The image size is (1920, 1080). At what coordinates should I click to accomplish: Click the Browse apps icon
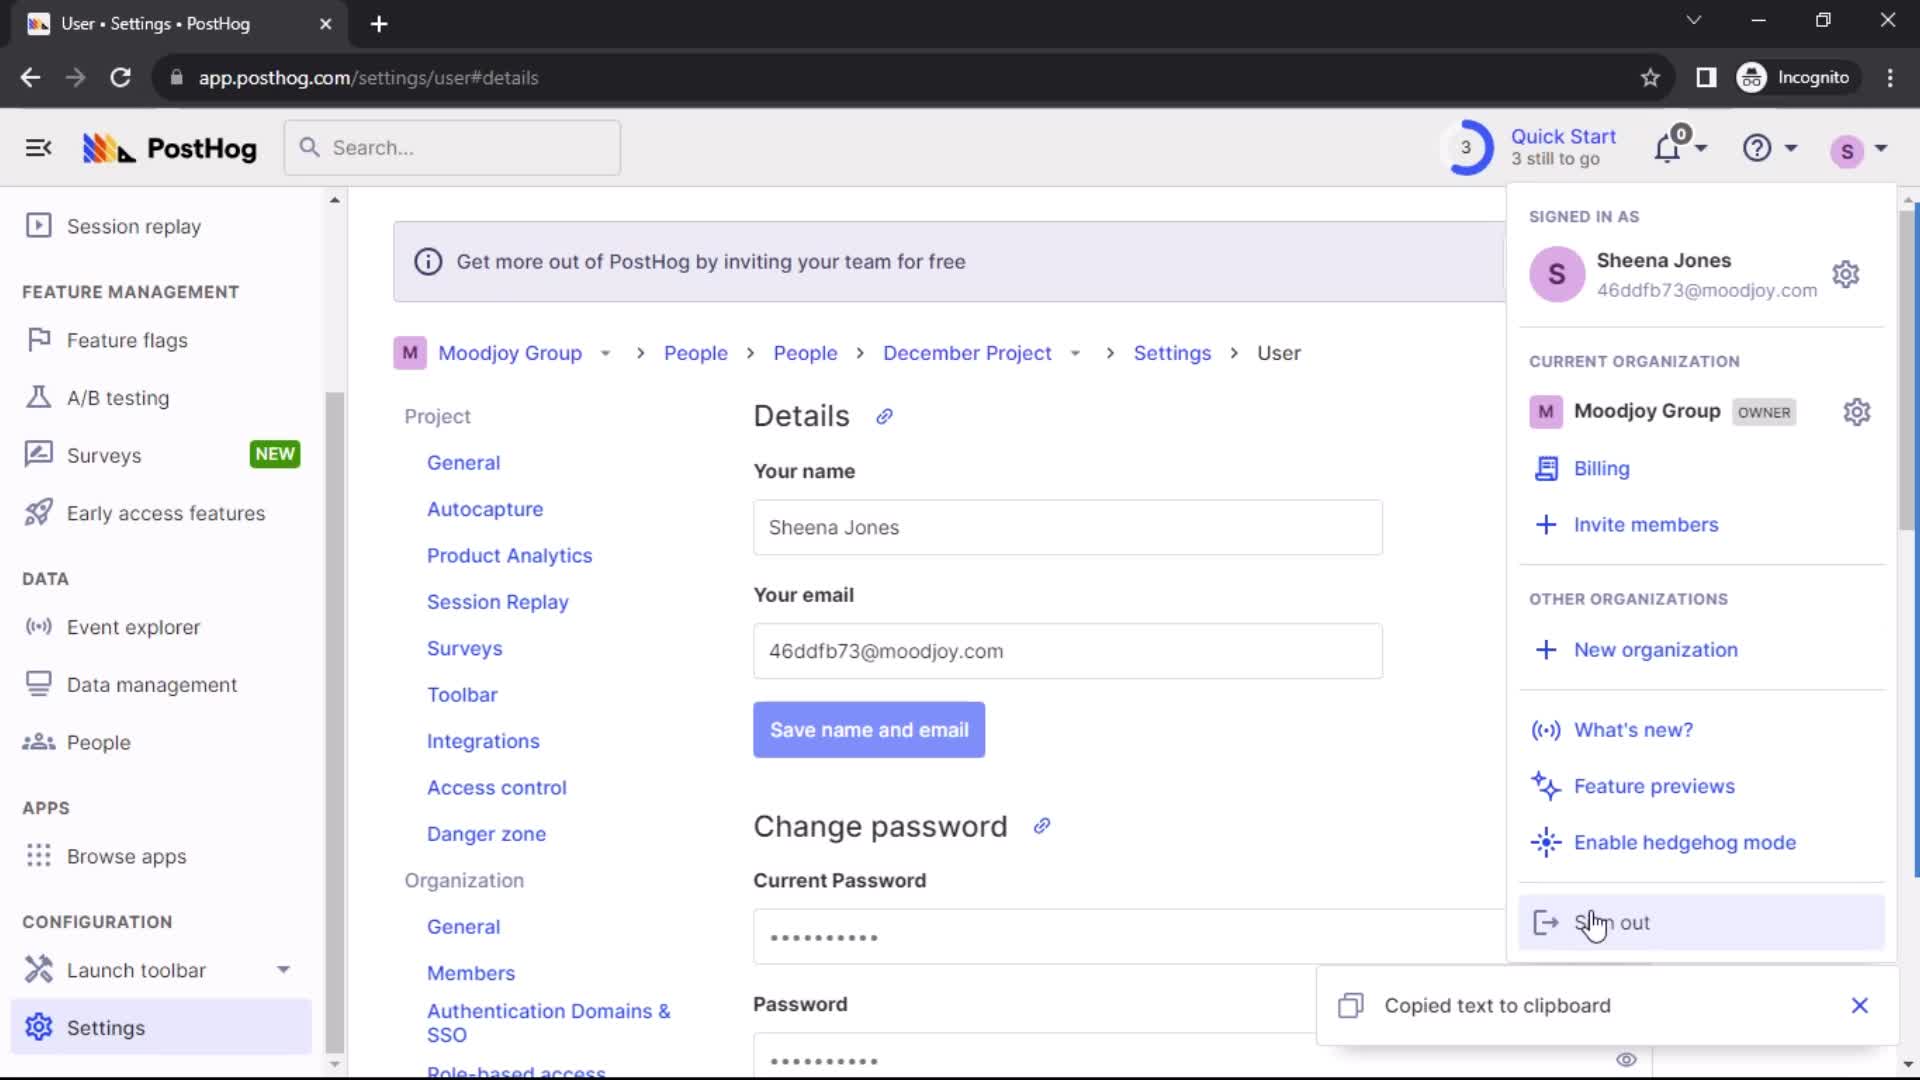click(37, 855)
